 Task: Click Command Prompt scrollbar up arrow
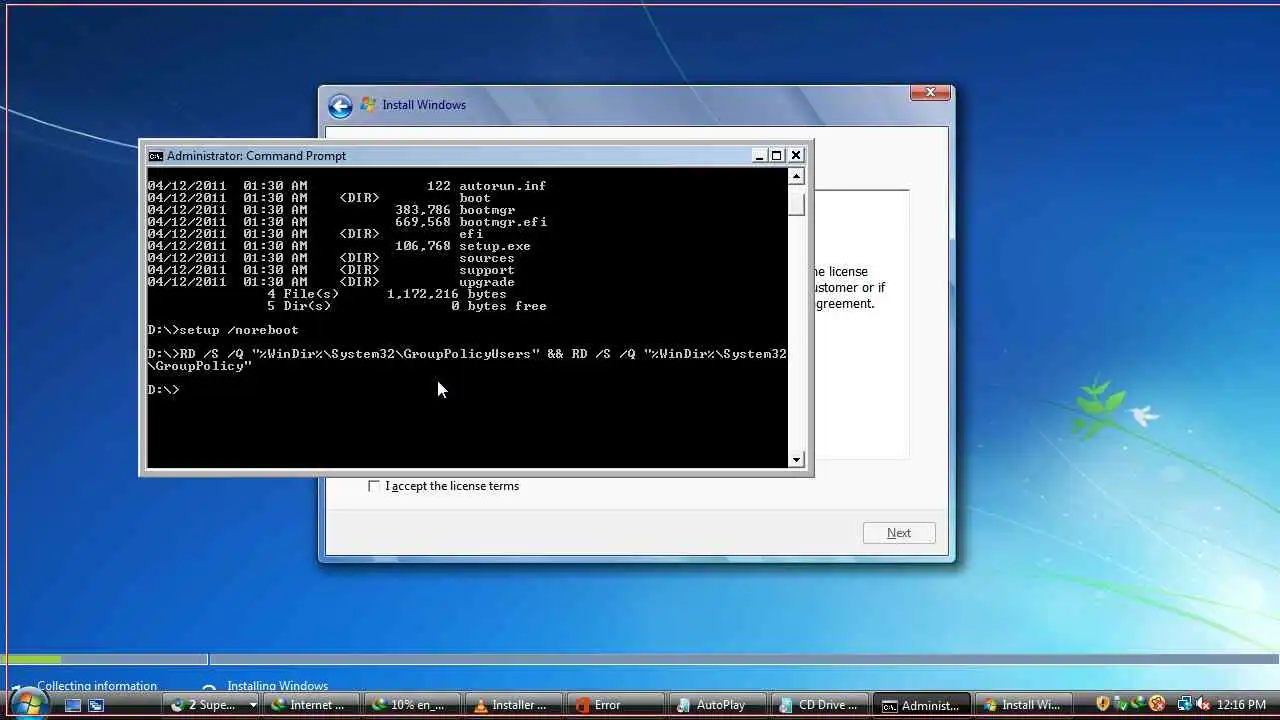pyautogui.click(x=796, y=176)
